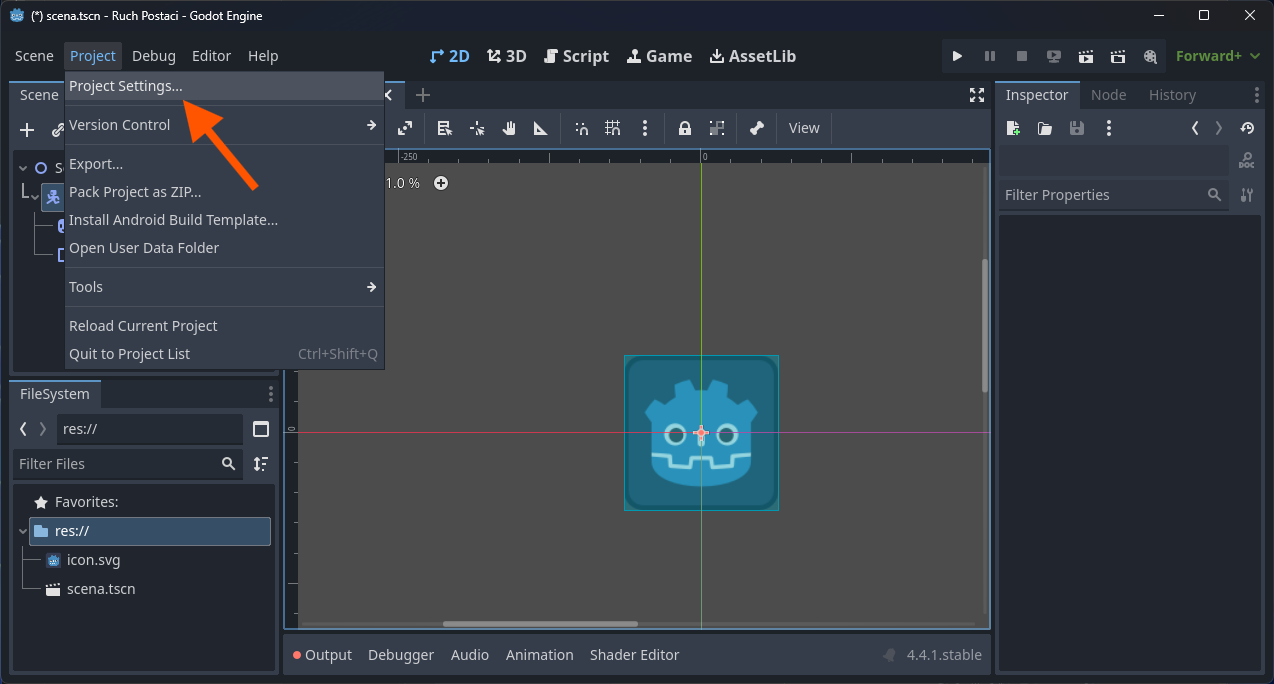This screenshot has width=1274, height=684.
Task: Switch to the Script workspace
Action: (576, 56)
